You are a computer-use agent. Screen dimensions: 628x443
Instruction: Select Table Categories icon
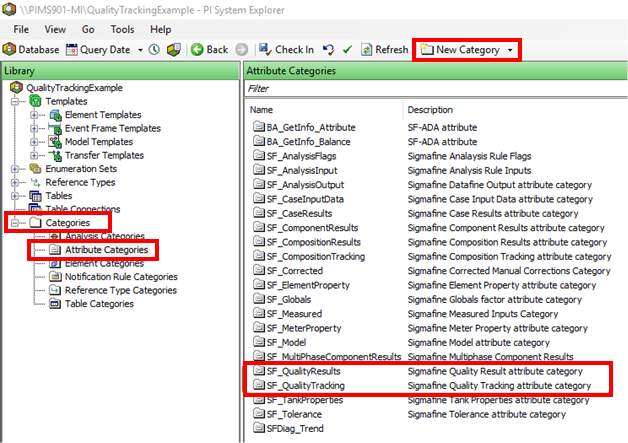pos(55,304)
